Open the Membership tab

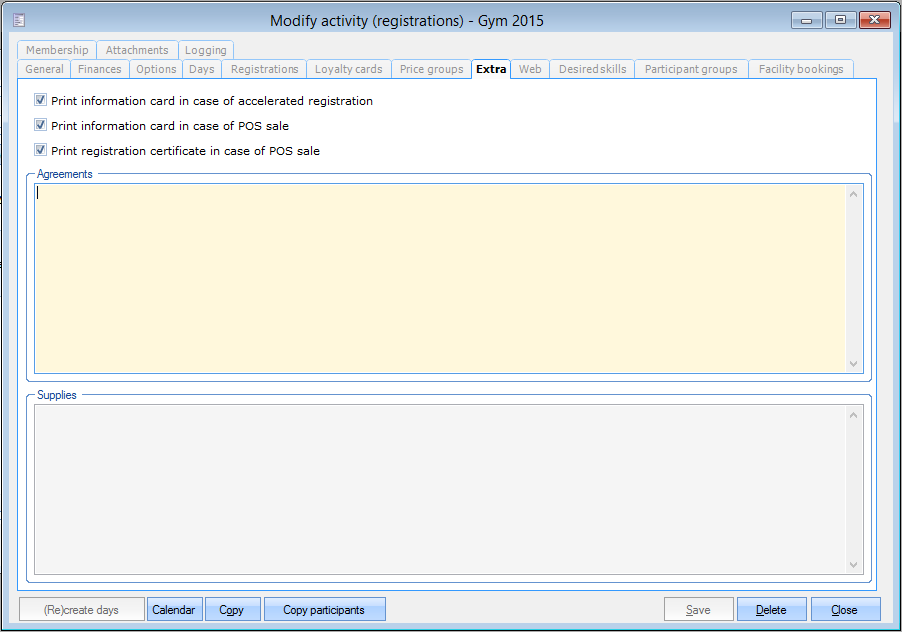(x=57, y=50)
